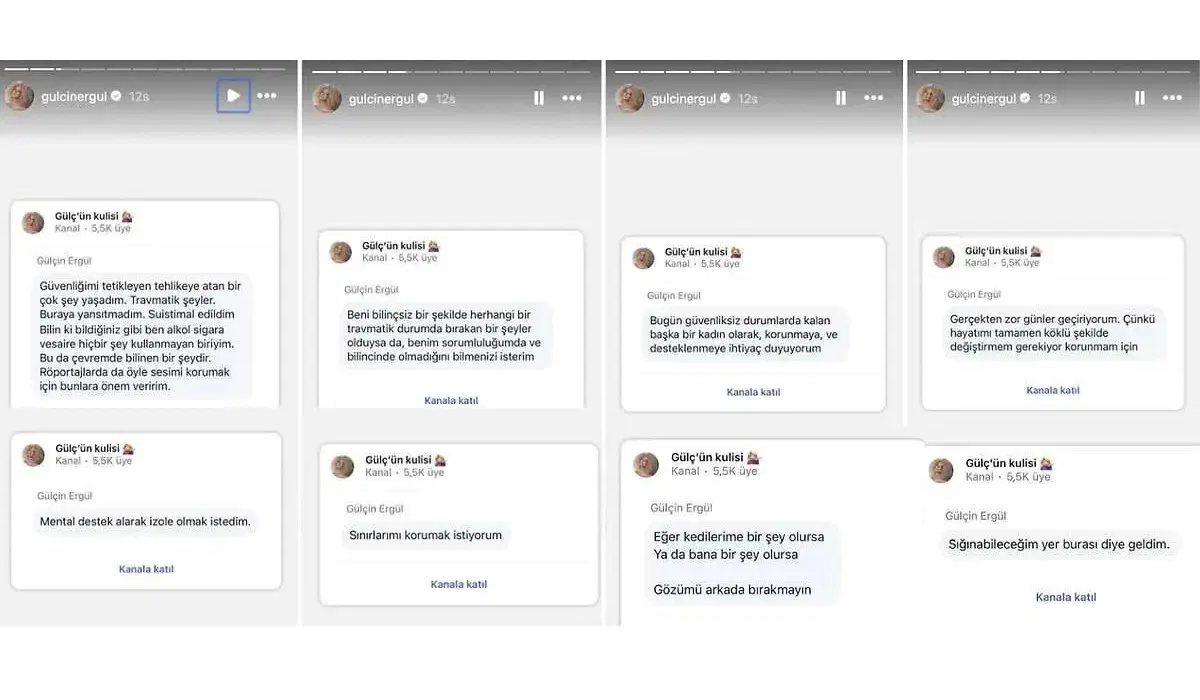Image resolution: width=1200 pixels, height=700 pixels.
Task: Open the three-dot menu in the second story
Action: coord(572,98)
